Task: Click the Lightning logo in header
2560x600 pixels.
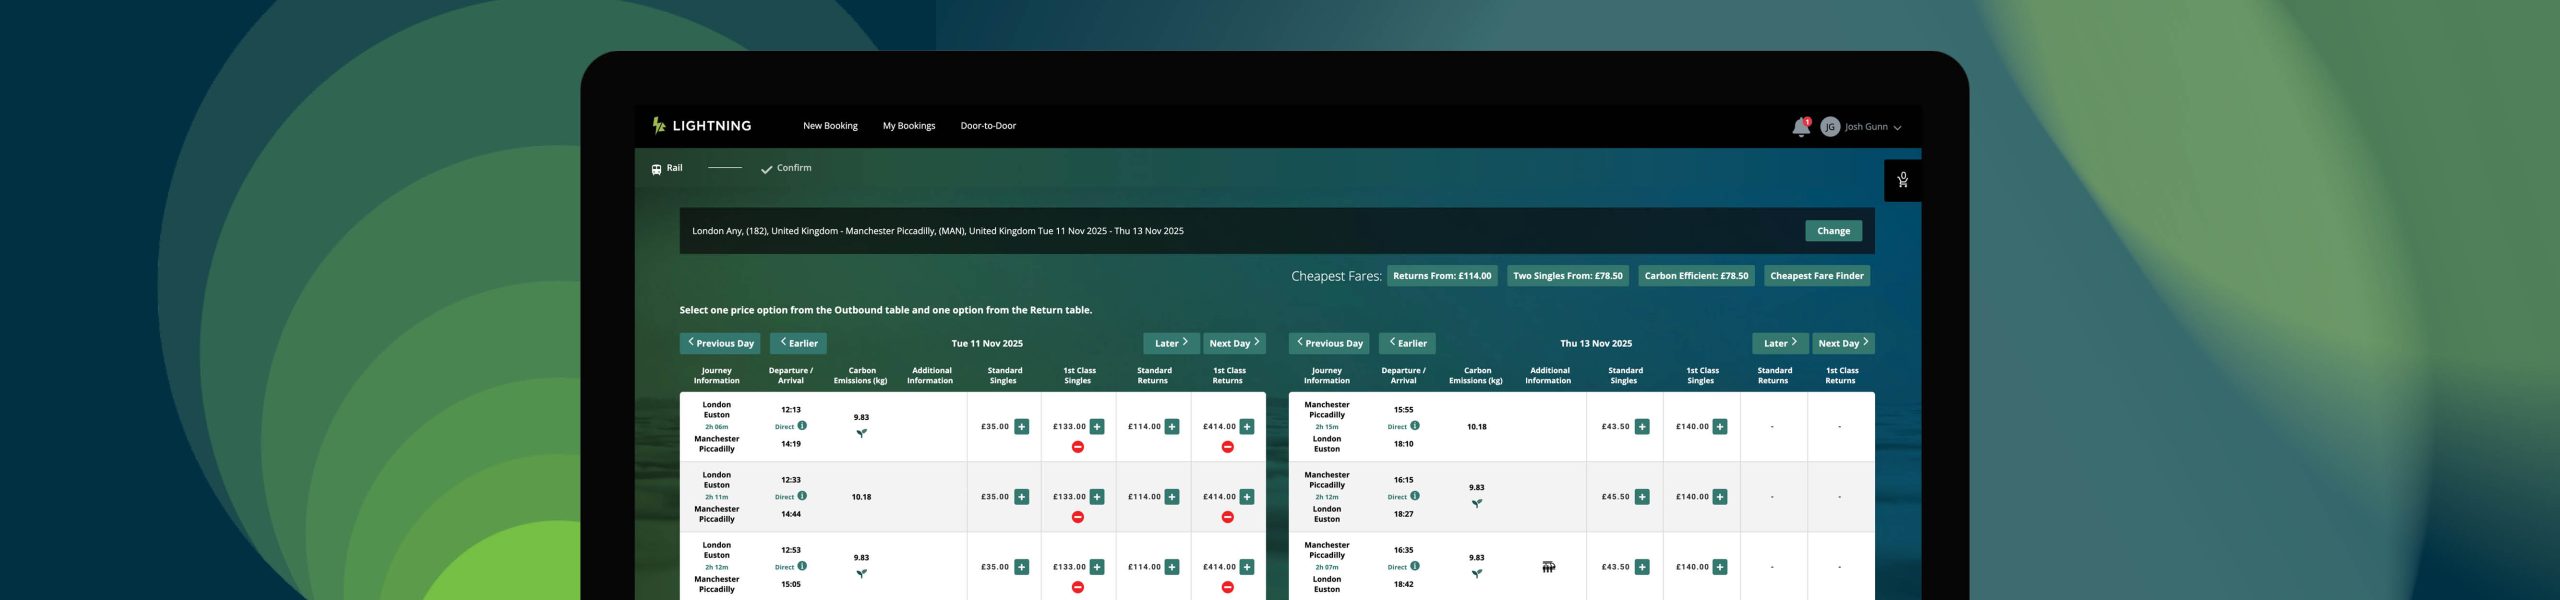Action: pyautogui.click(x=701, y=126)
